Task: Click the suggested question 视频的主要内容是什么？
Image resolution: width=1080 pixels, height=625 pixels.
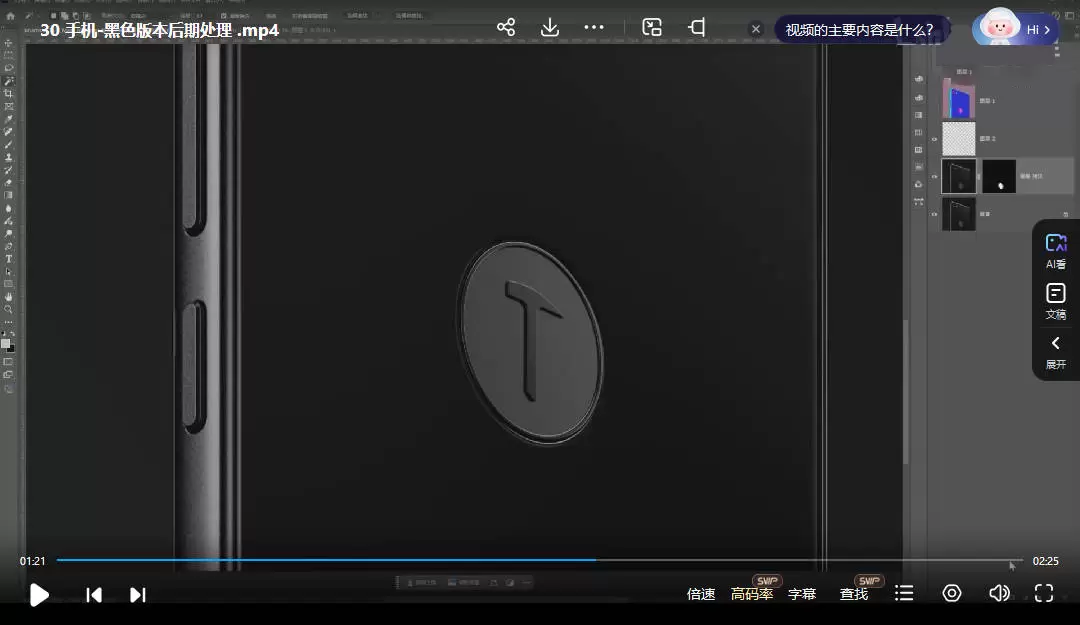Action: (x=859, y=30)
